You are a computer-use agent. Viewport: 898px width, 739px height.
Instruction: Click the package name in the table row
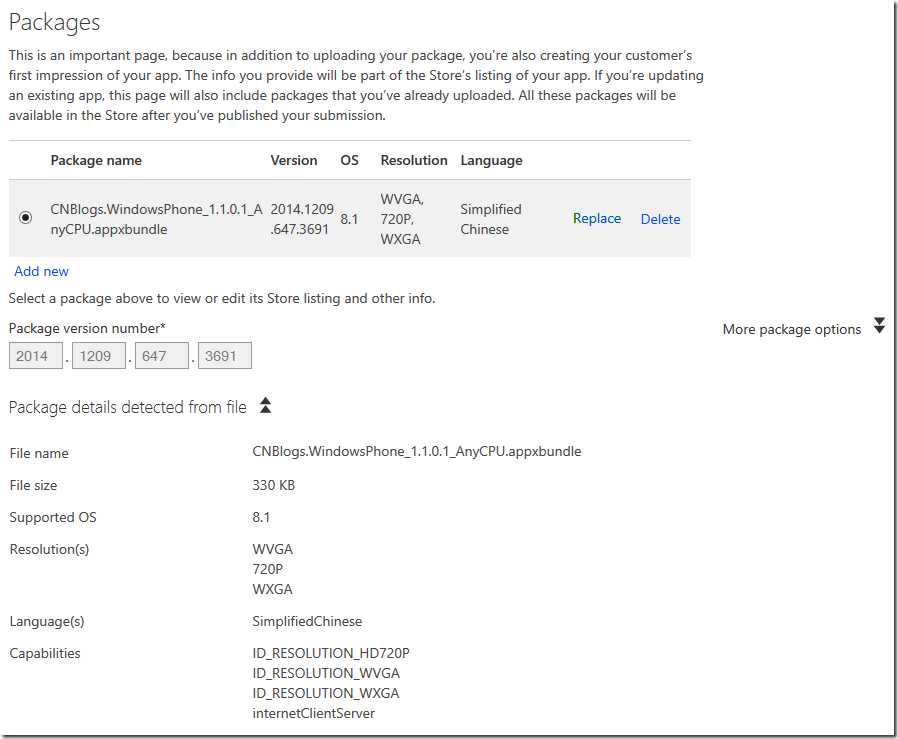point(156,219)
